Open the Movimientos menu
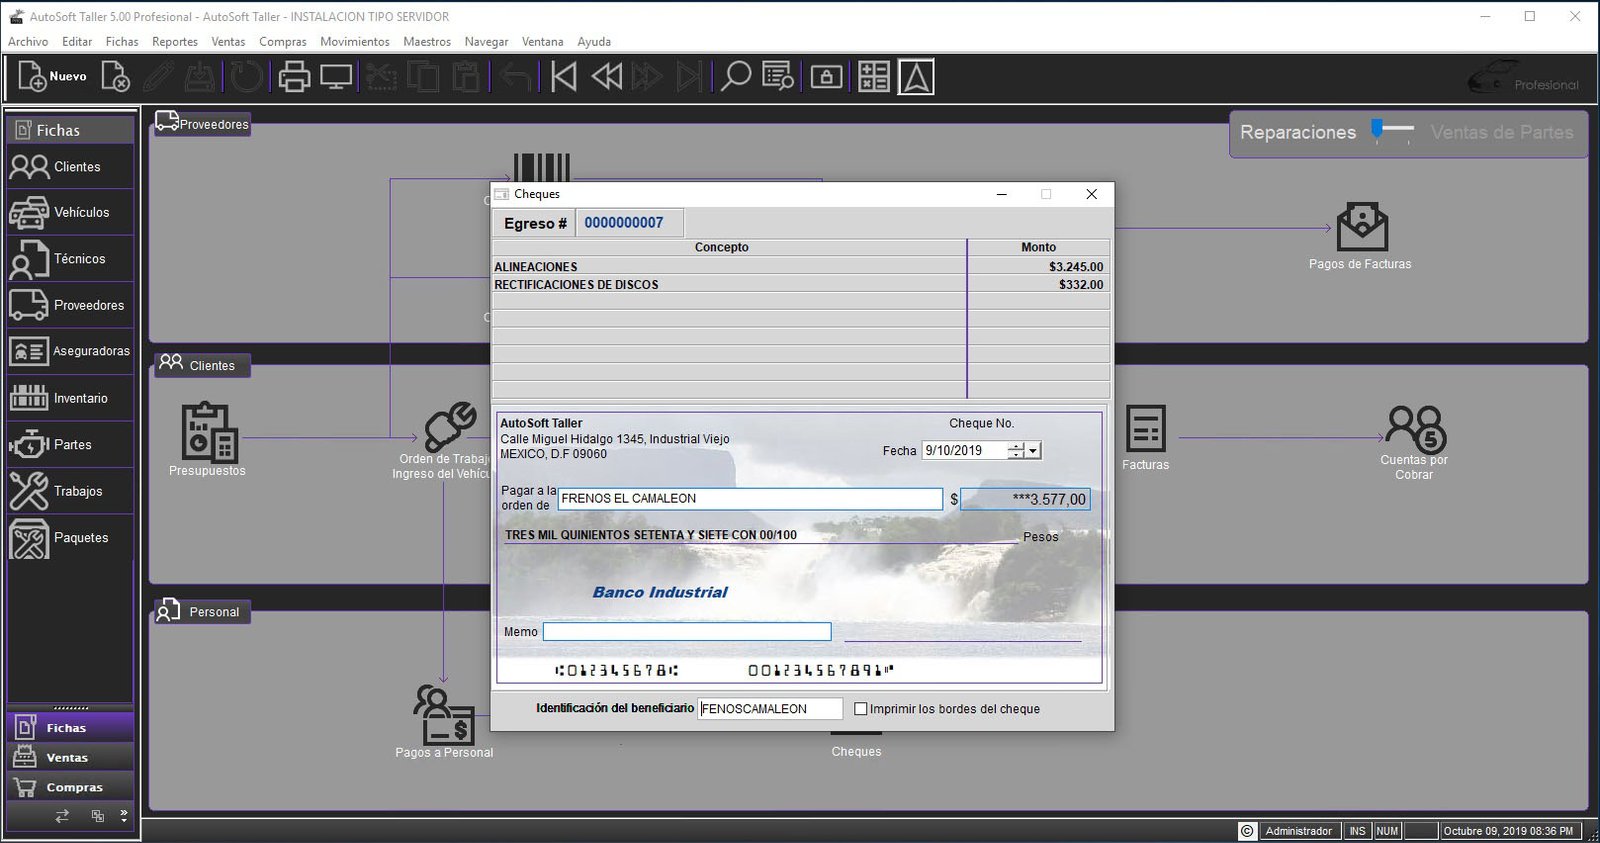 click(x=354, y=42)
